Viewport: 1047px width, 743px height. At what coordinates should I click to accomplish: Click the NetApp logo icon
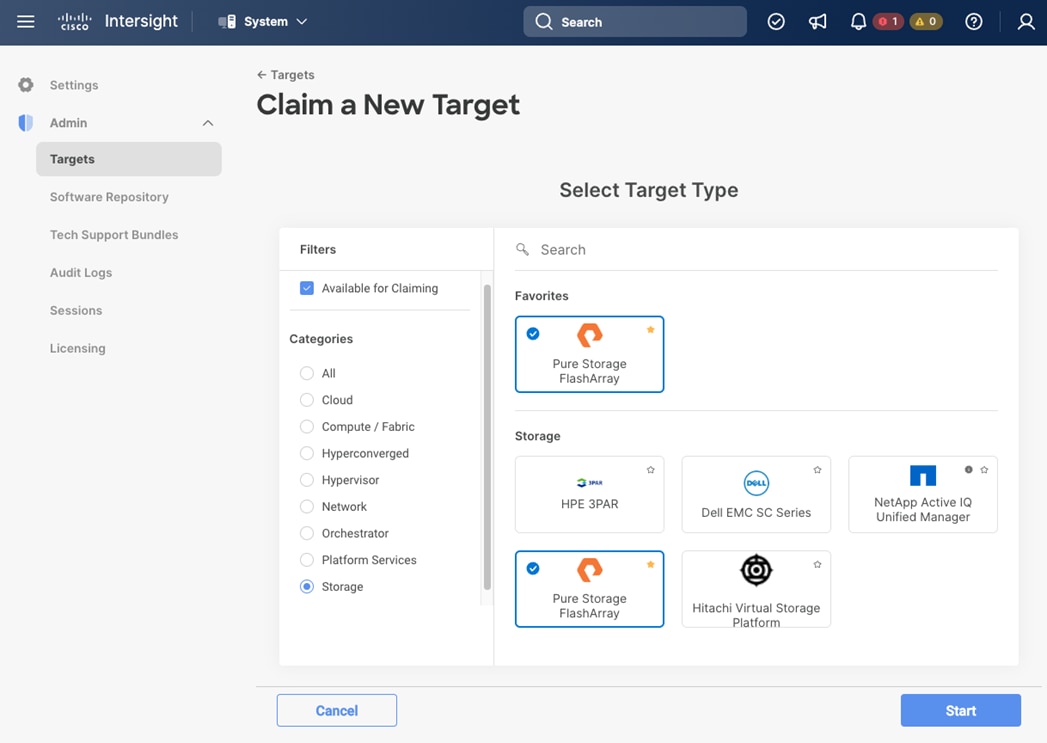(923, 475)
